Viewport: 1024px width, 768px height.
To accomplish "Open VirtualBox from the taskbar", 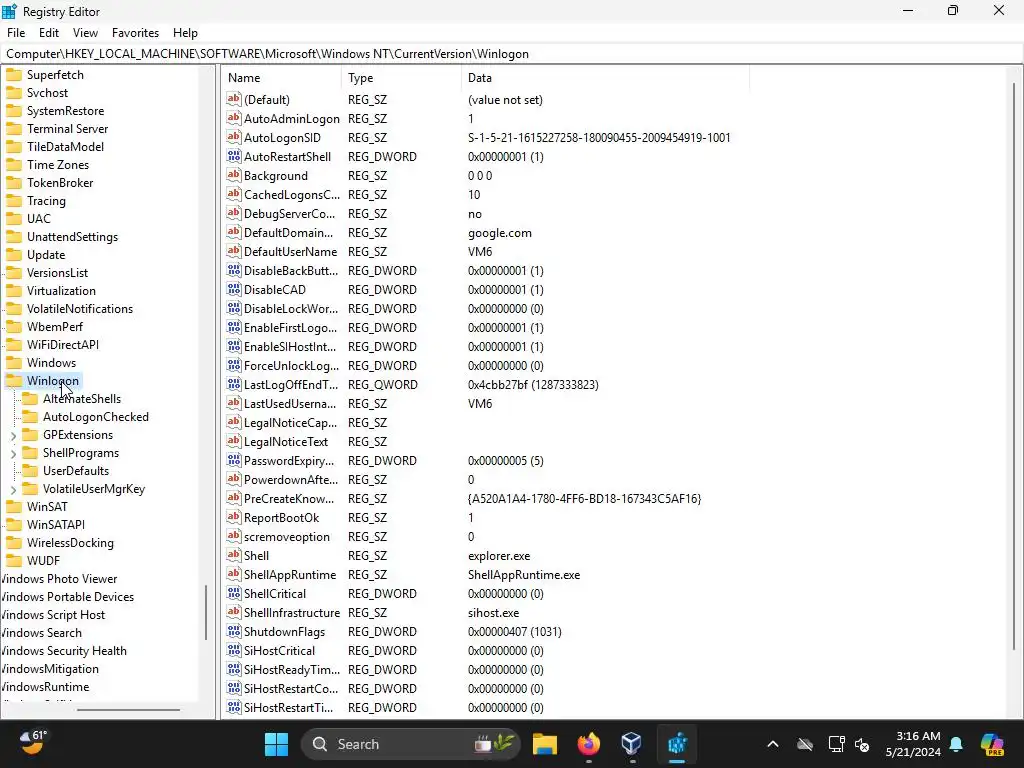I will (632, 744).
